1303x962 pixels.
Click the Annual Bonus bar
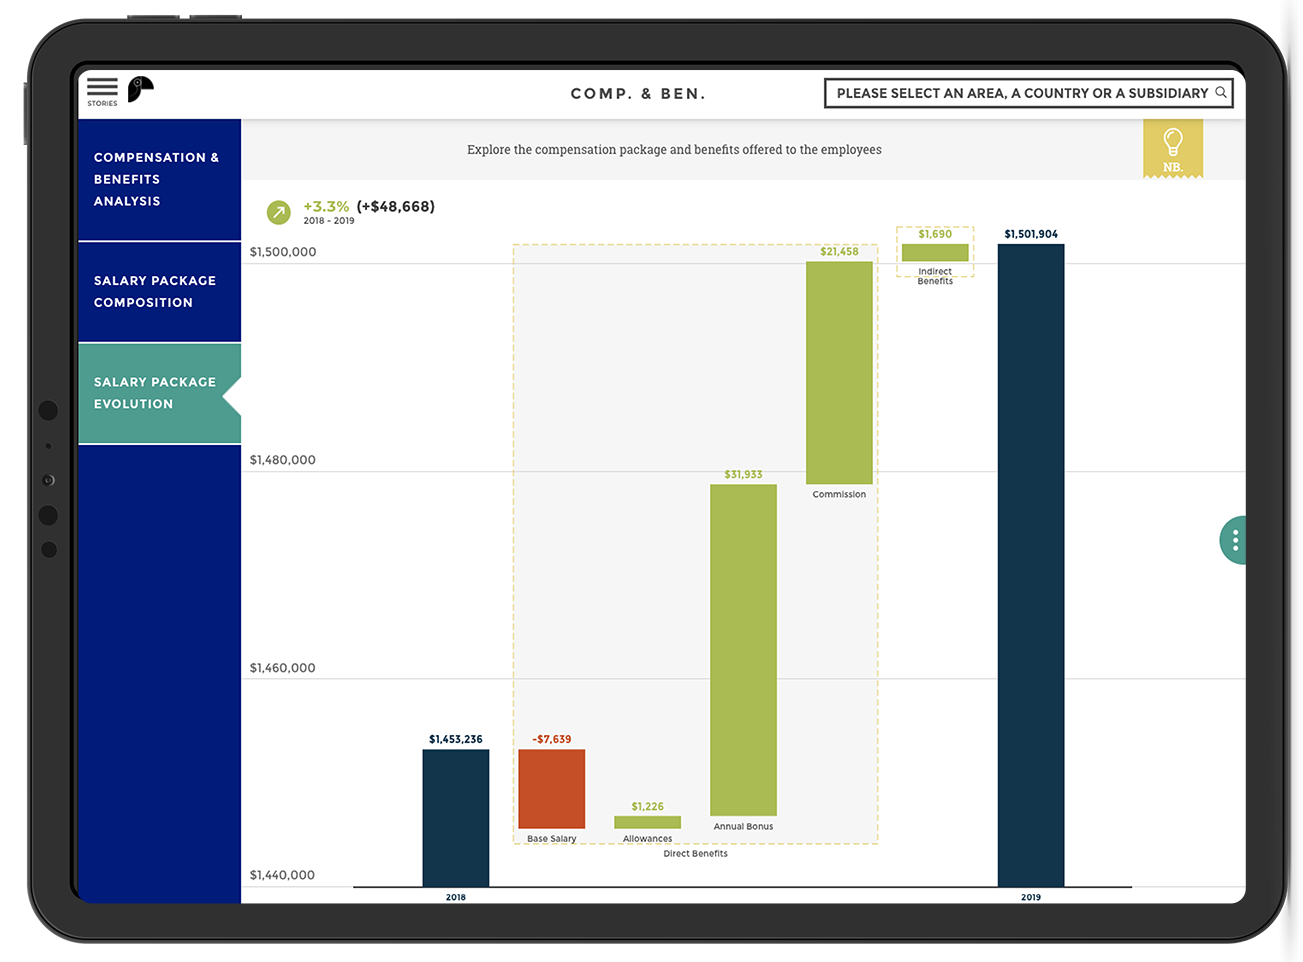click(x=743, y=650)
